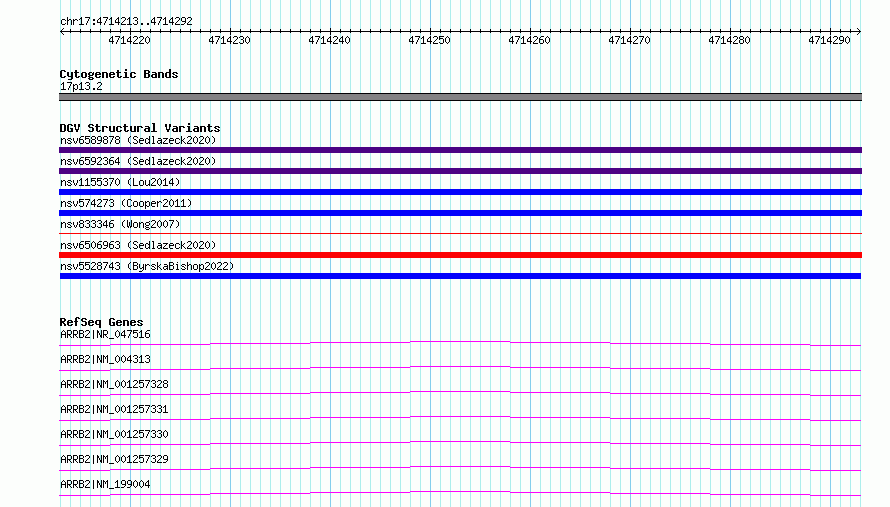
Task: Select transcript ARRB2|NM_004313 label
Action: (x=105, y=359)
